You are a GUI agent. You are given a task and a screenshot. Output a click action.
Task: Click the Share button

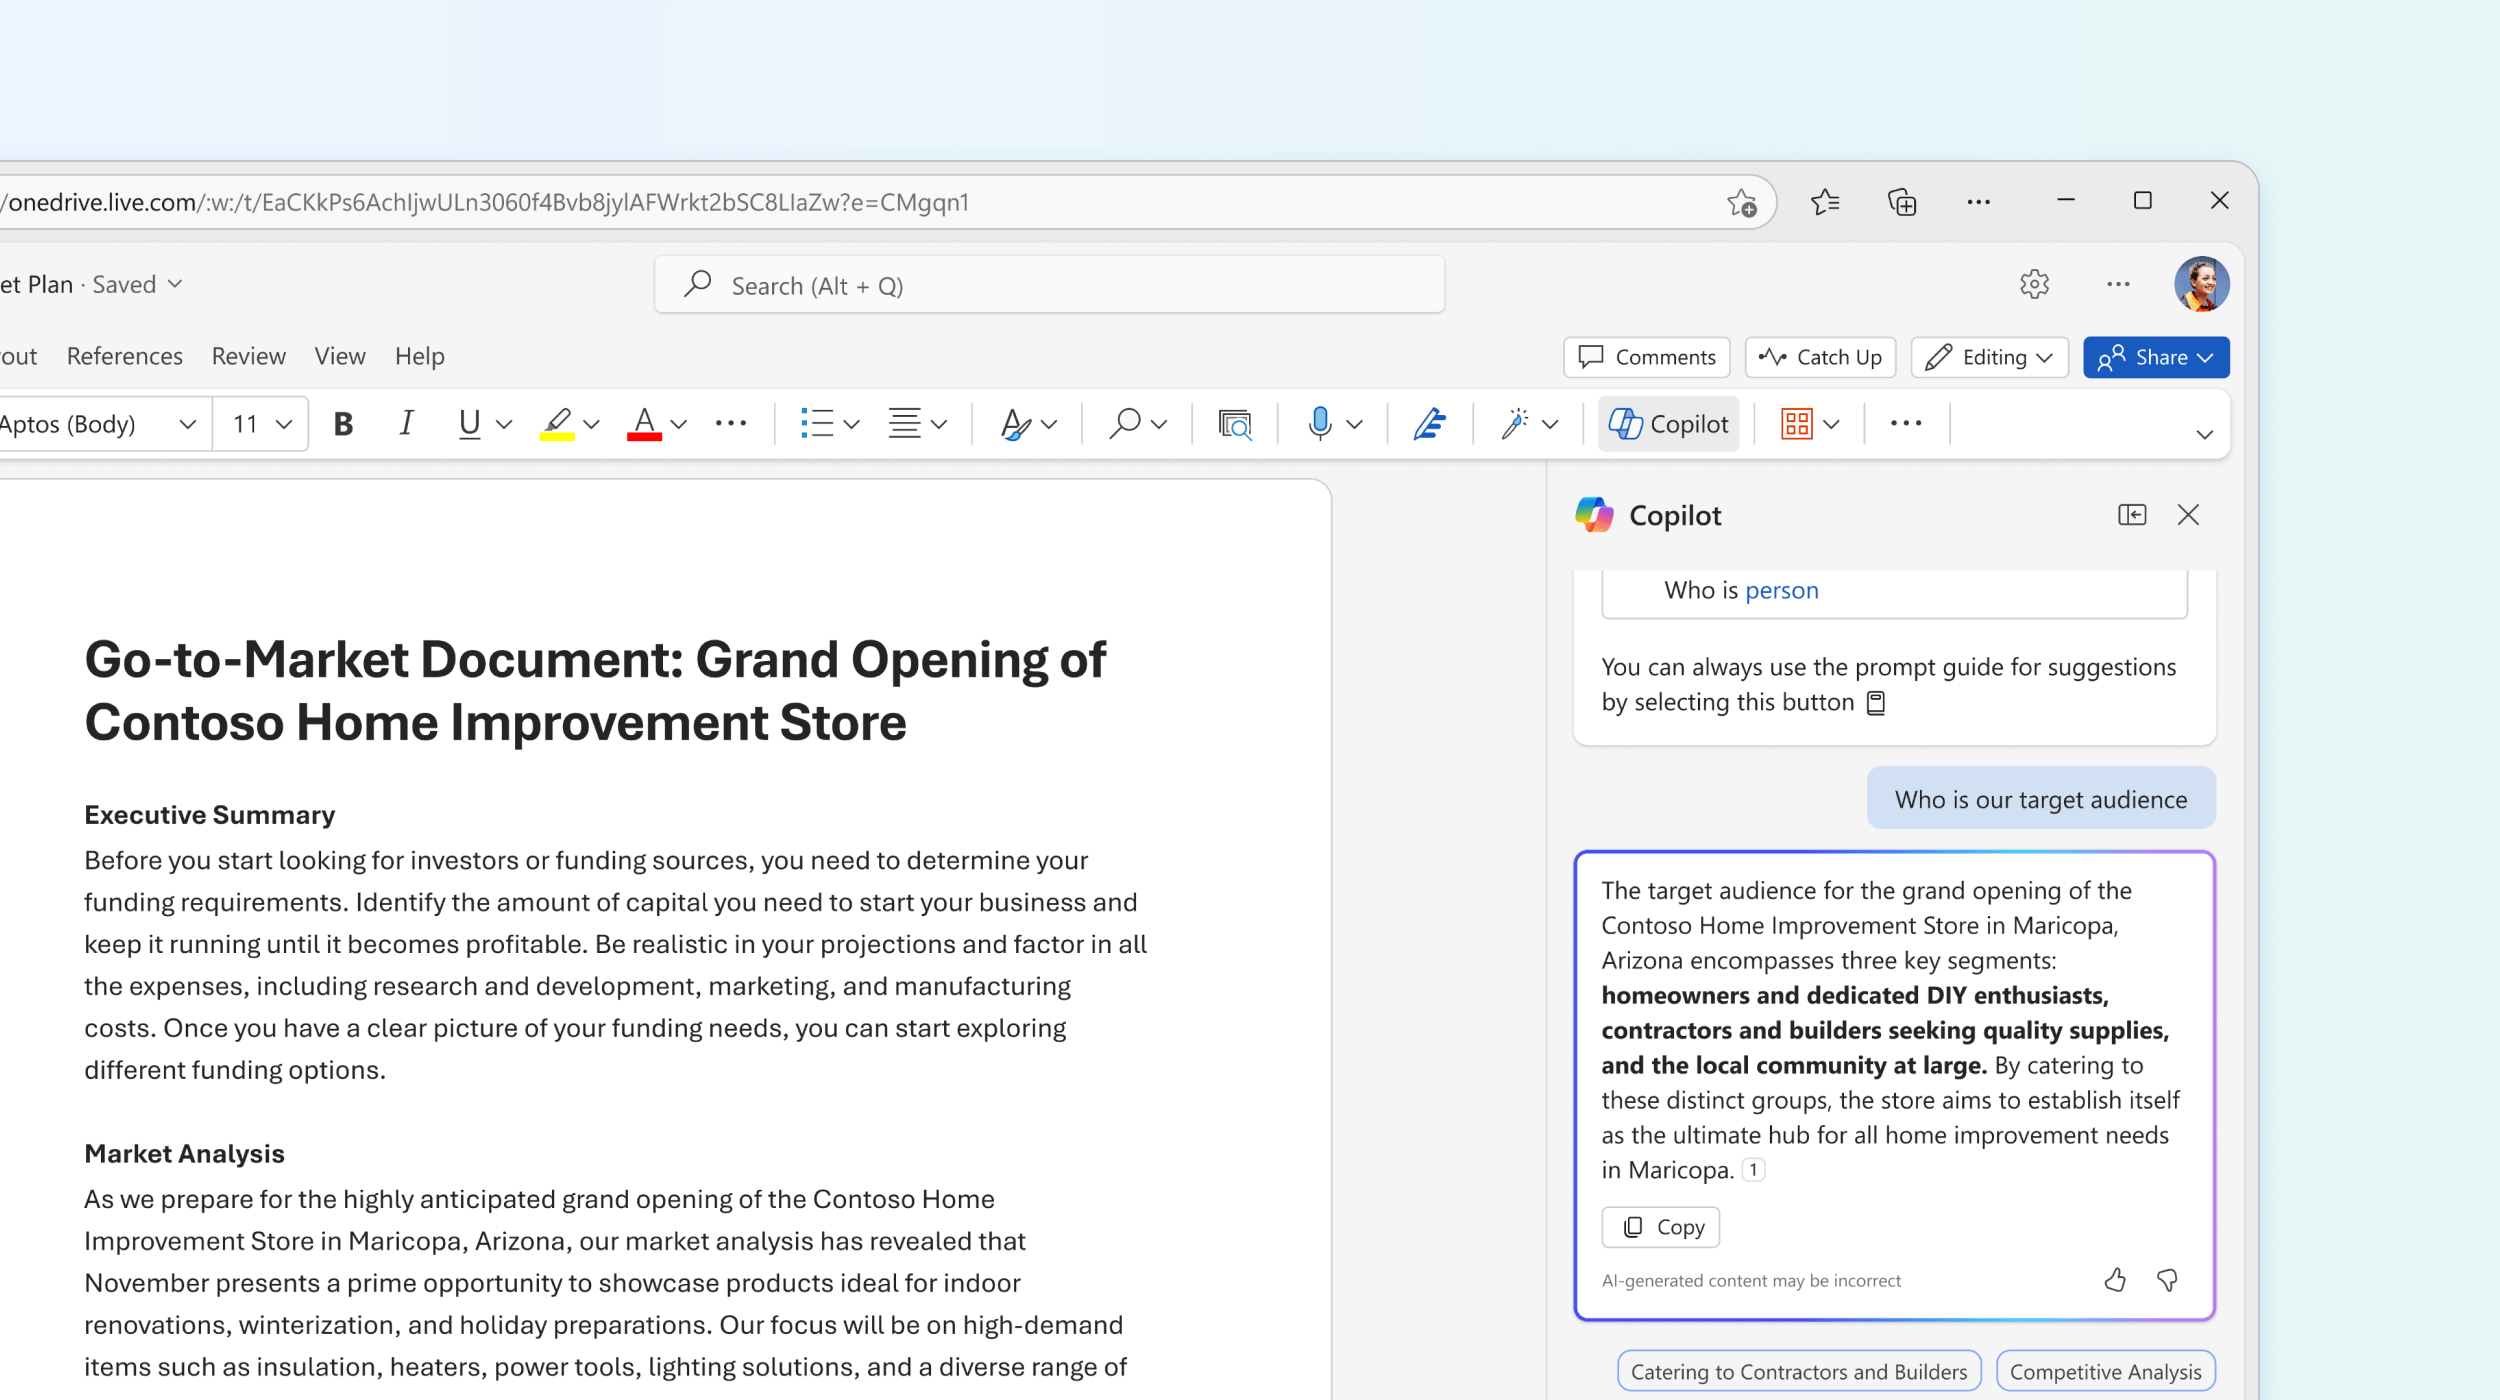[2157, 356]
